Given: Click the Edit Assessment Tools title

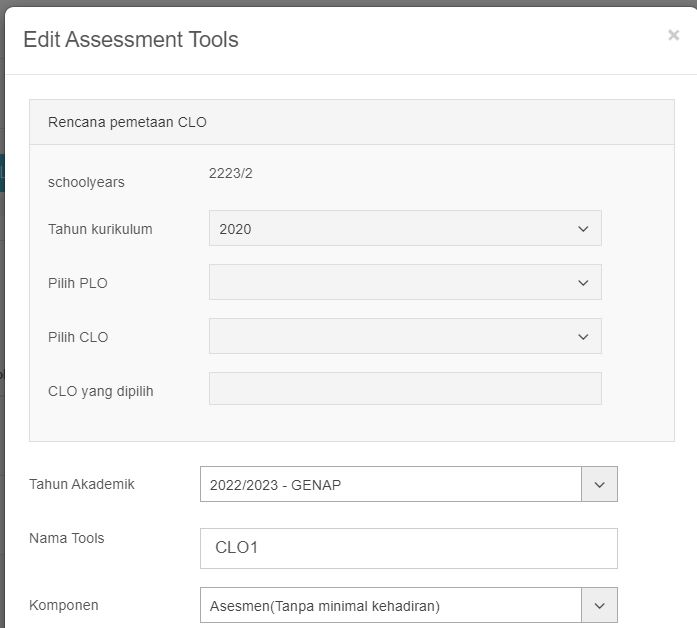Looking at the screenshot, I should 131,40.
